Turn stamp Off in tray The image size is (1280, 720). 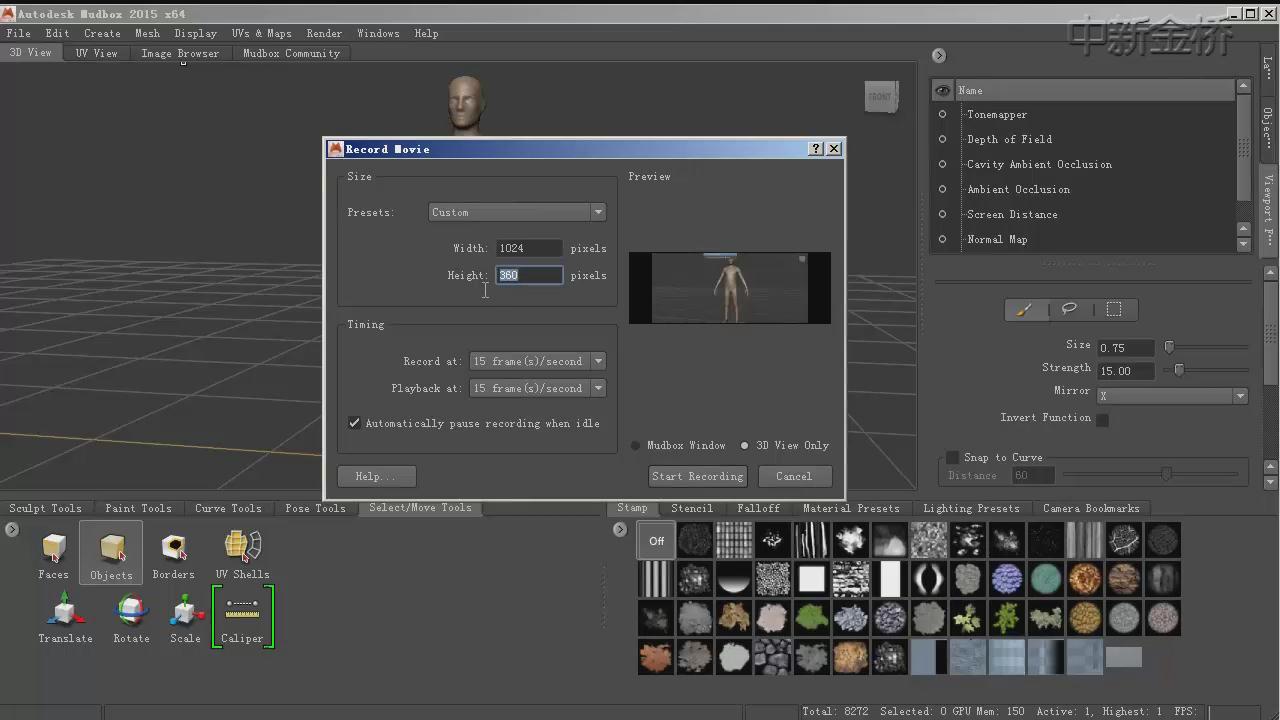(656, 541)
